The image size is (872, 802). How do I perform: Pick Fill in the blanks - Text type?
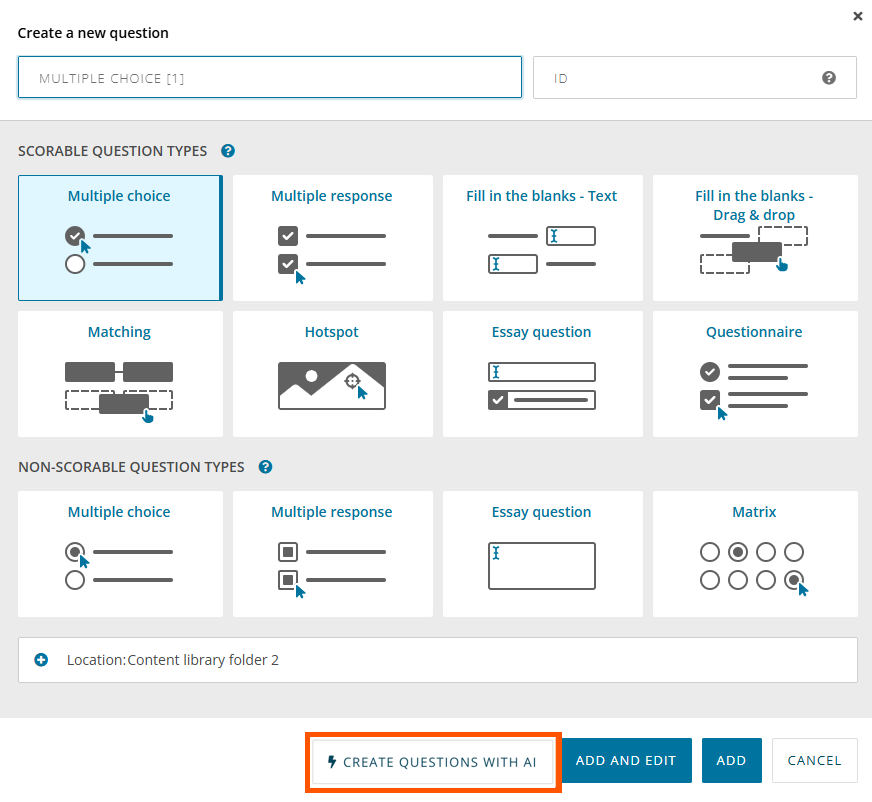542,238
